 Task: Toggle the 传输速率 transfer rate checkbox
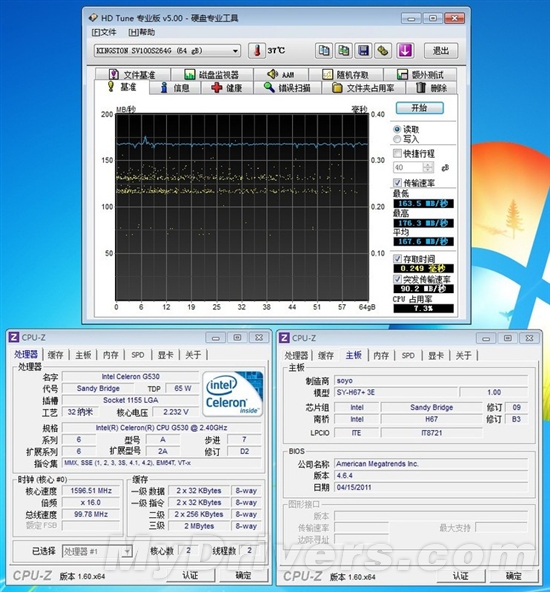pos(397,183)
